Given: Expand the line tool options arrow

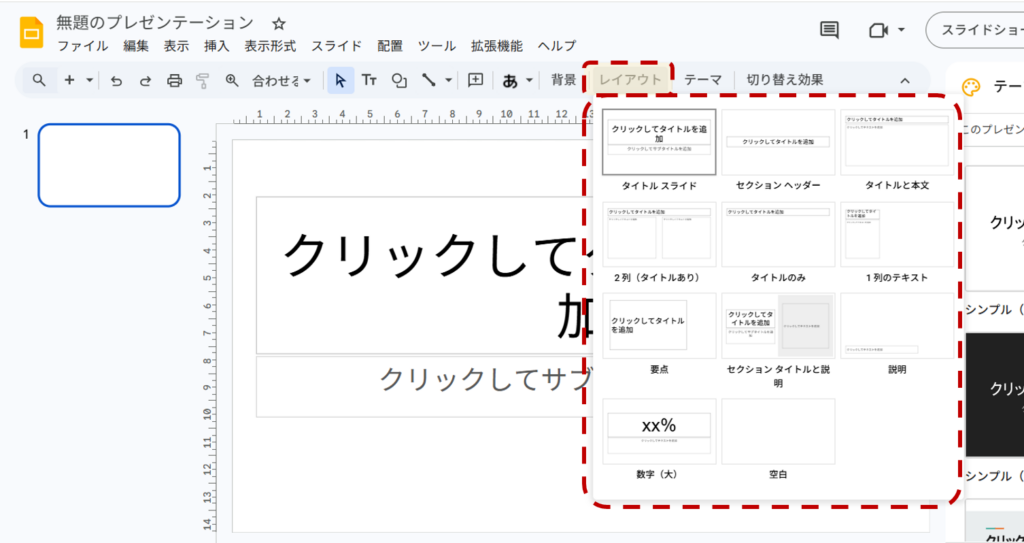Looking at the screenshot, I should pos(448,80).
